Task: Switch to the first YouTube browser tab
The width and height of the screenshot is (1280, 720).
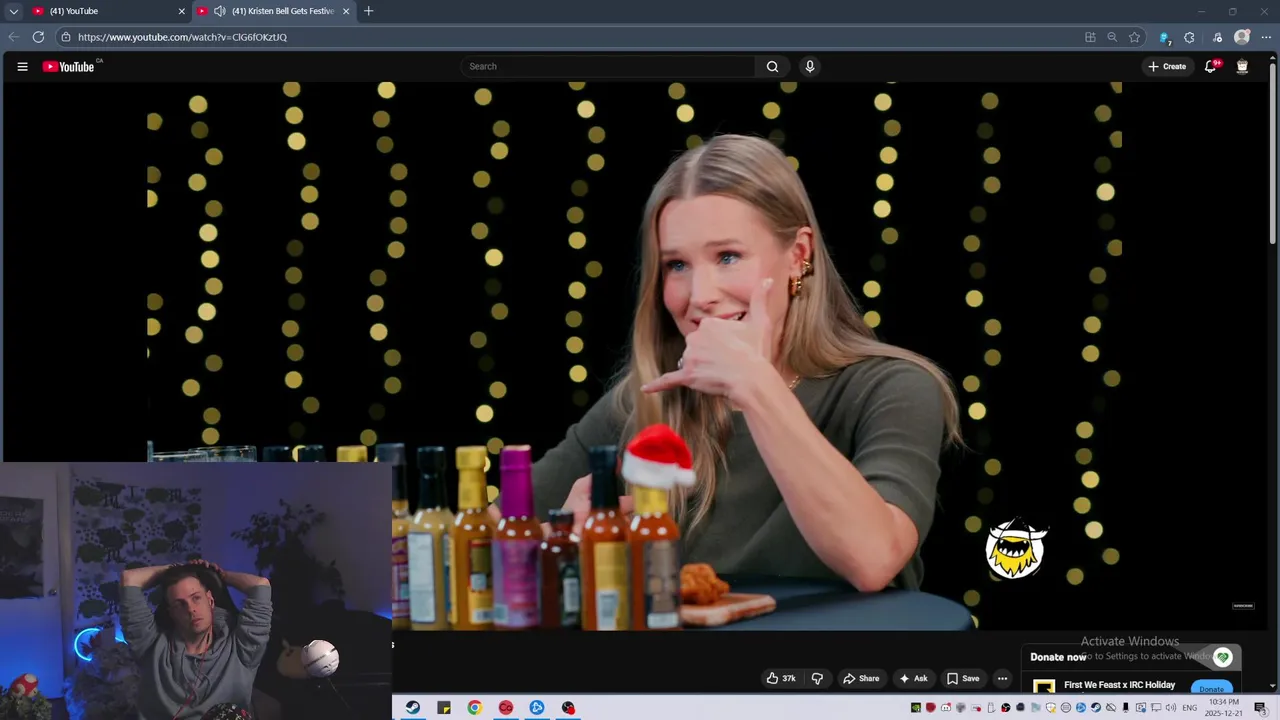Action: [x=108, y=11]
